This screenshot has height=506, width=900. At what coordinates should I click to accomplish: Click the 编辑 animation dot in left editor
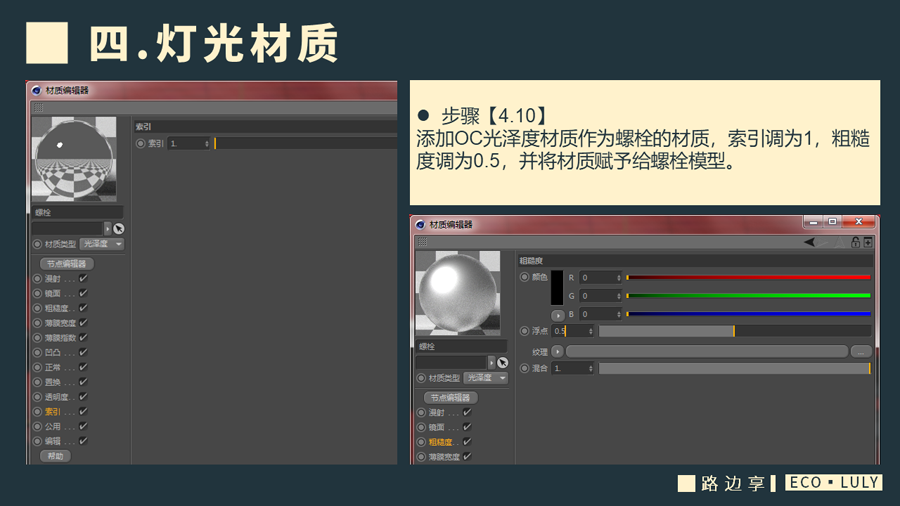coord(37,441)
